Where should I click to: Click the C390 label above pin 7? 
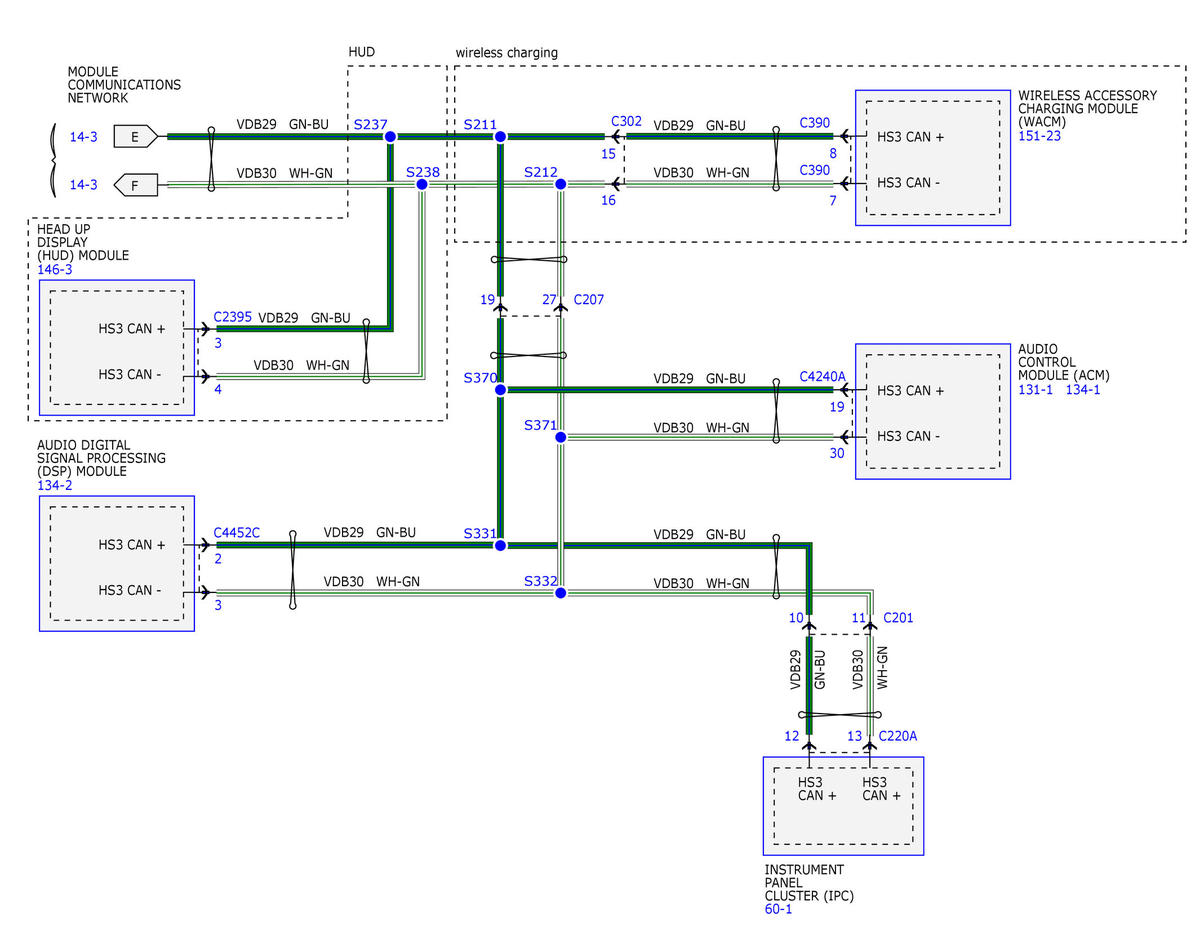click(815, 170)
